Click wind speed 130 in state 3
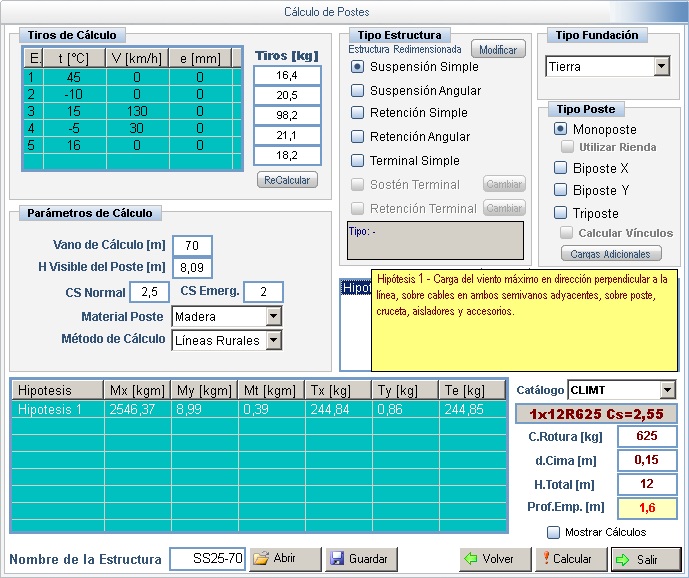 click(137, 111)
